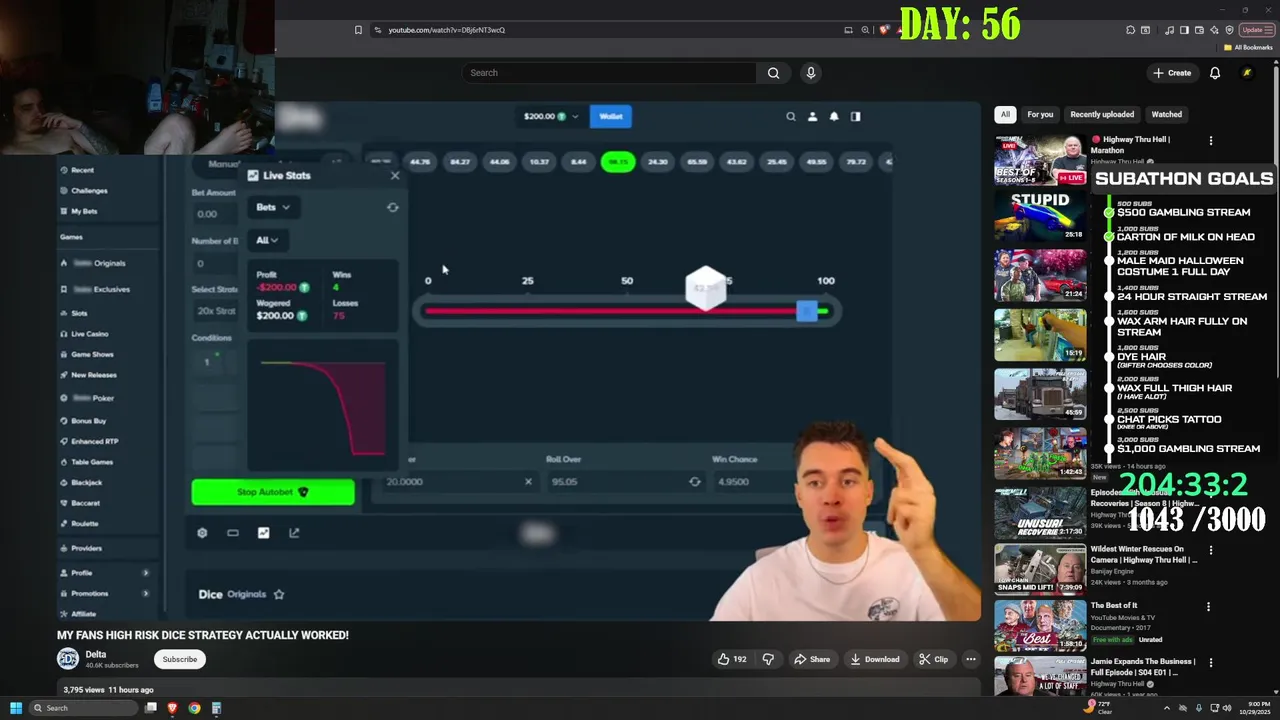This screenshot has height=720, width=1280.
Task: Open Task View on the taskbar
Action: (x=151, y=708)
